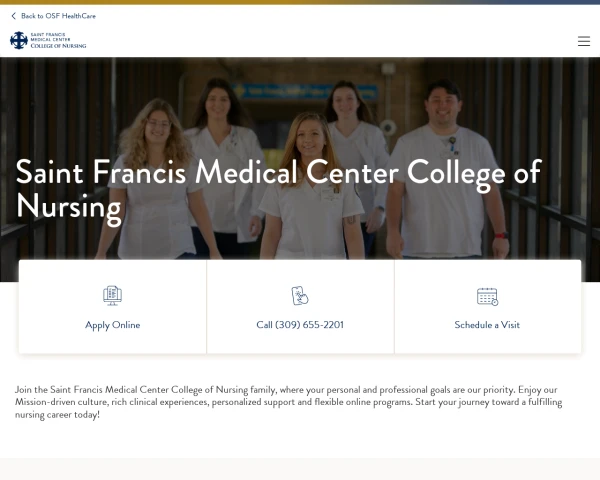Open the Schedule a Visit text link

(x=487, y=325)
